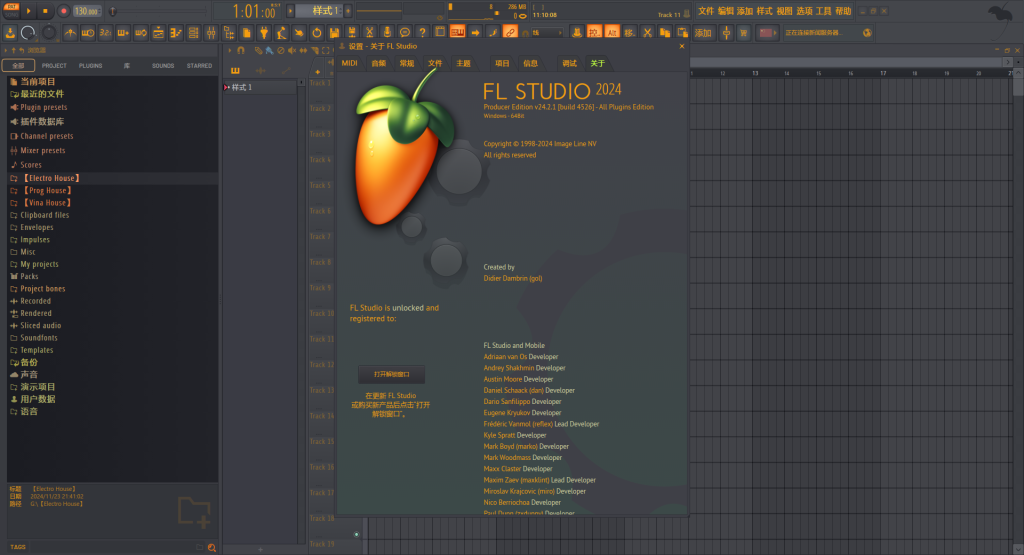
Task: Click the record button in transport
Action: (x=63, y=11)
